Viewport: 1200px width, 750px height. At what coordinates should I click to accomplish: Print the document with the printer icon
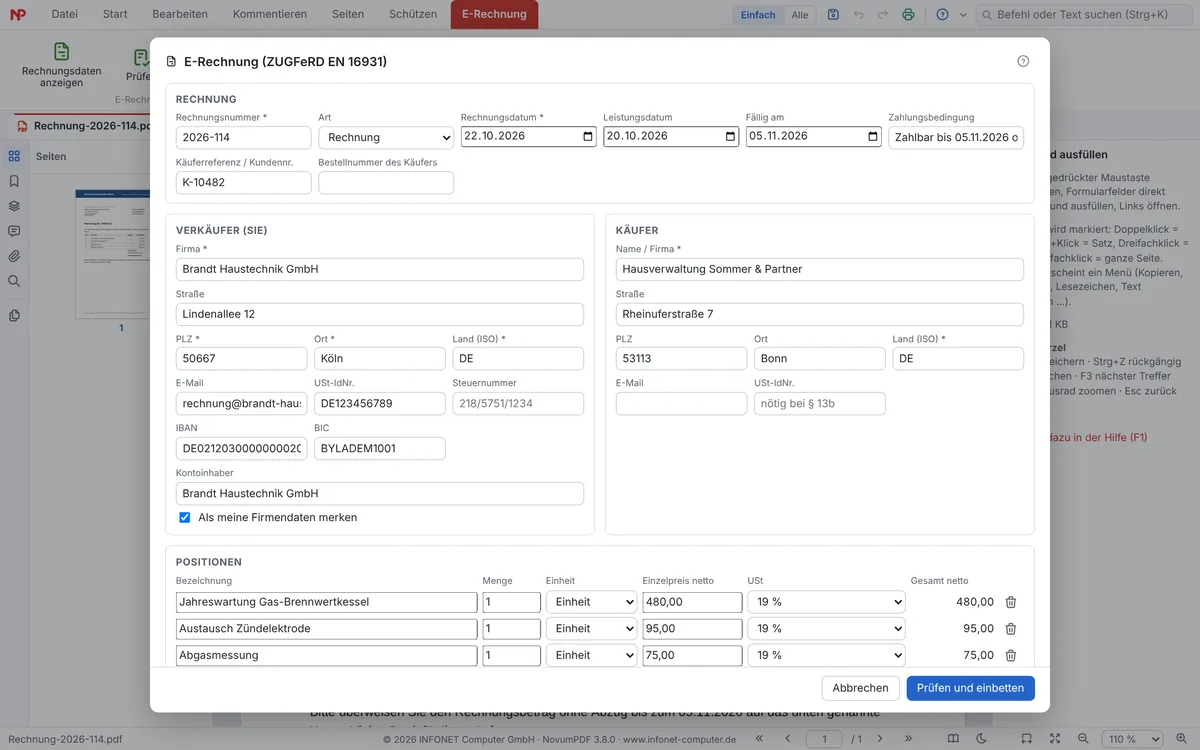pyautogui.click(x=908, y=15)
